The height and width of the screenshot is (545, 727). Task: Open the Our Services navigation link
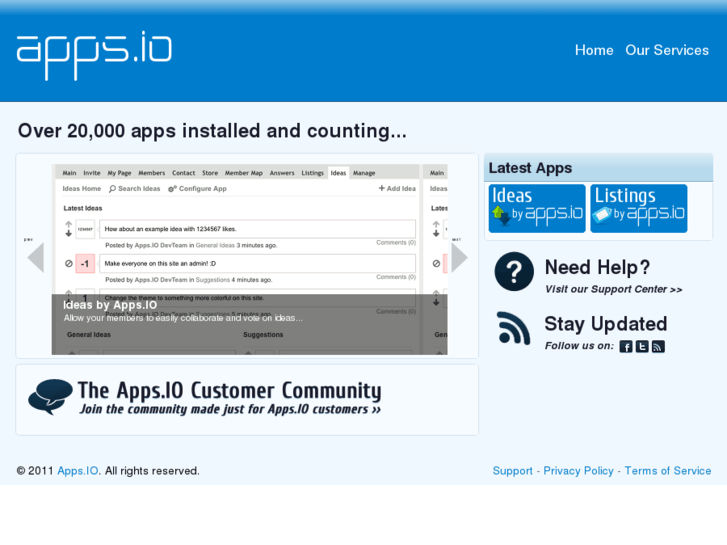(x=667, y=50)
